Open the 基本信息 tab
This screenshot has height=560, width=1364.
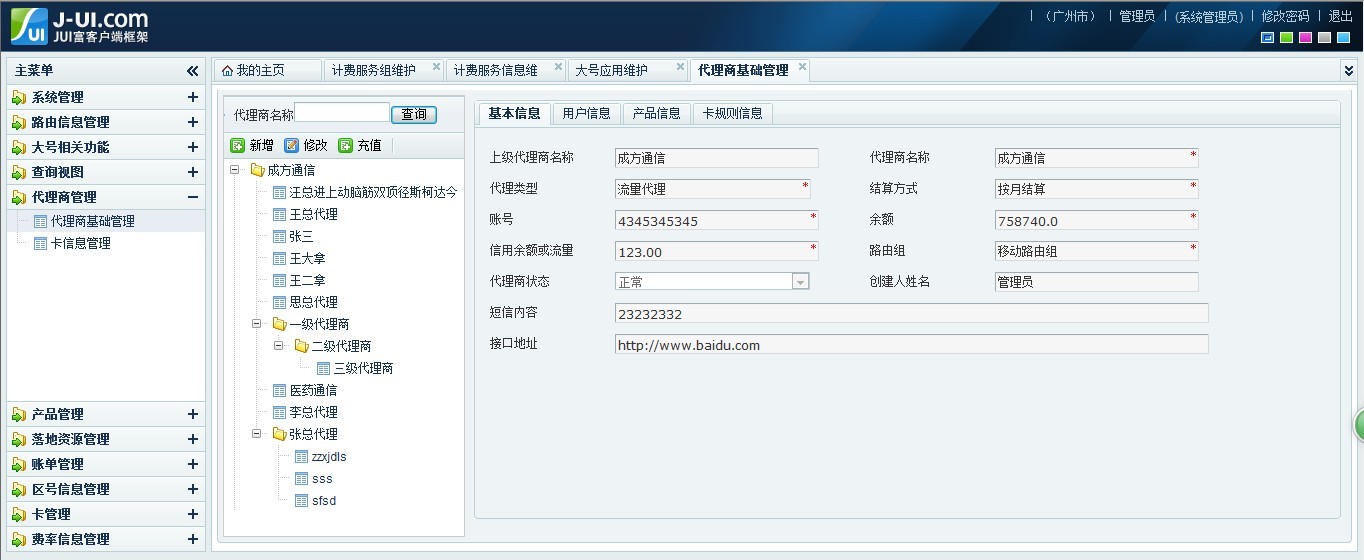(515, 113)
